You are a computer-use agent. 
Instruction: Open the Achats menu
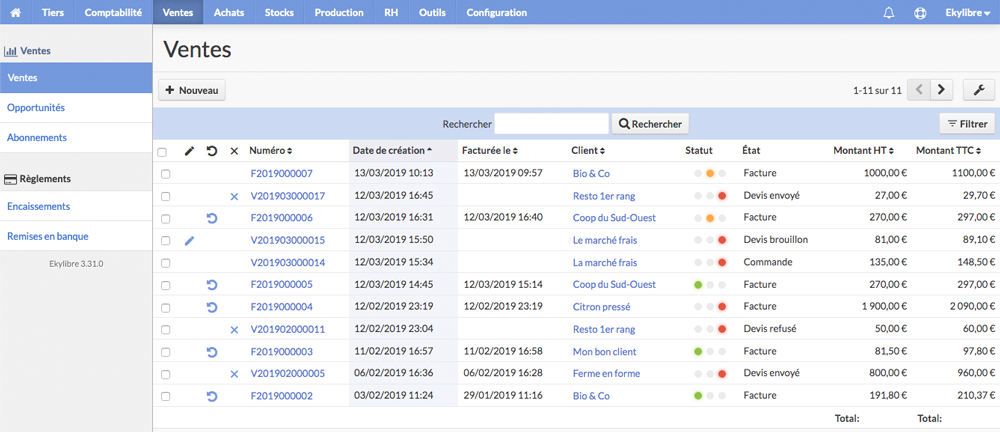(x=229, y=12)
